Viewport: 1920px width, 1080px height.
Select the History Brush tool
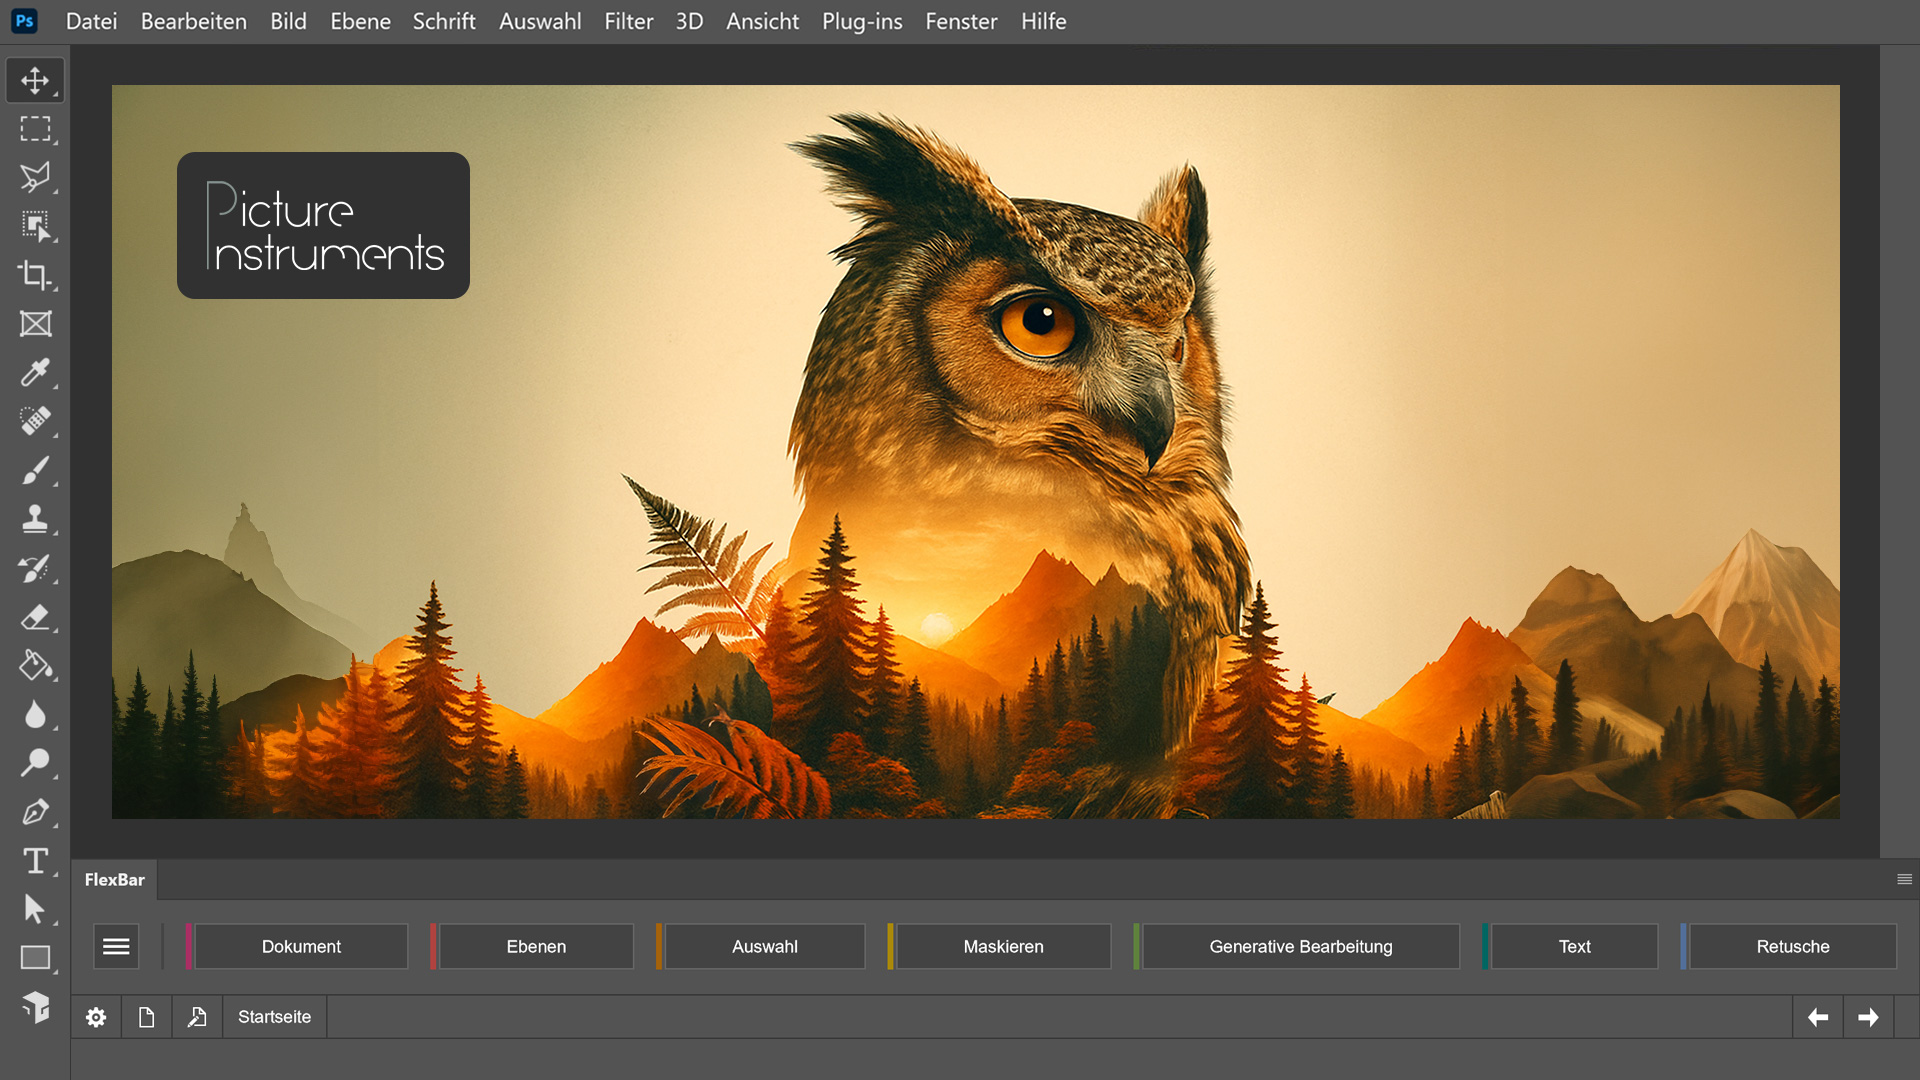[x=35, y=568]
